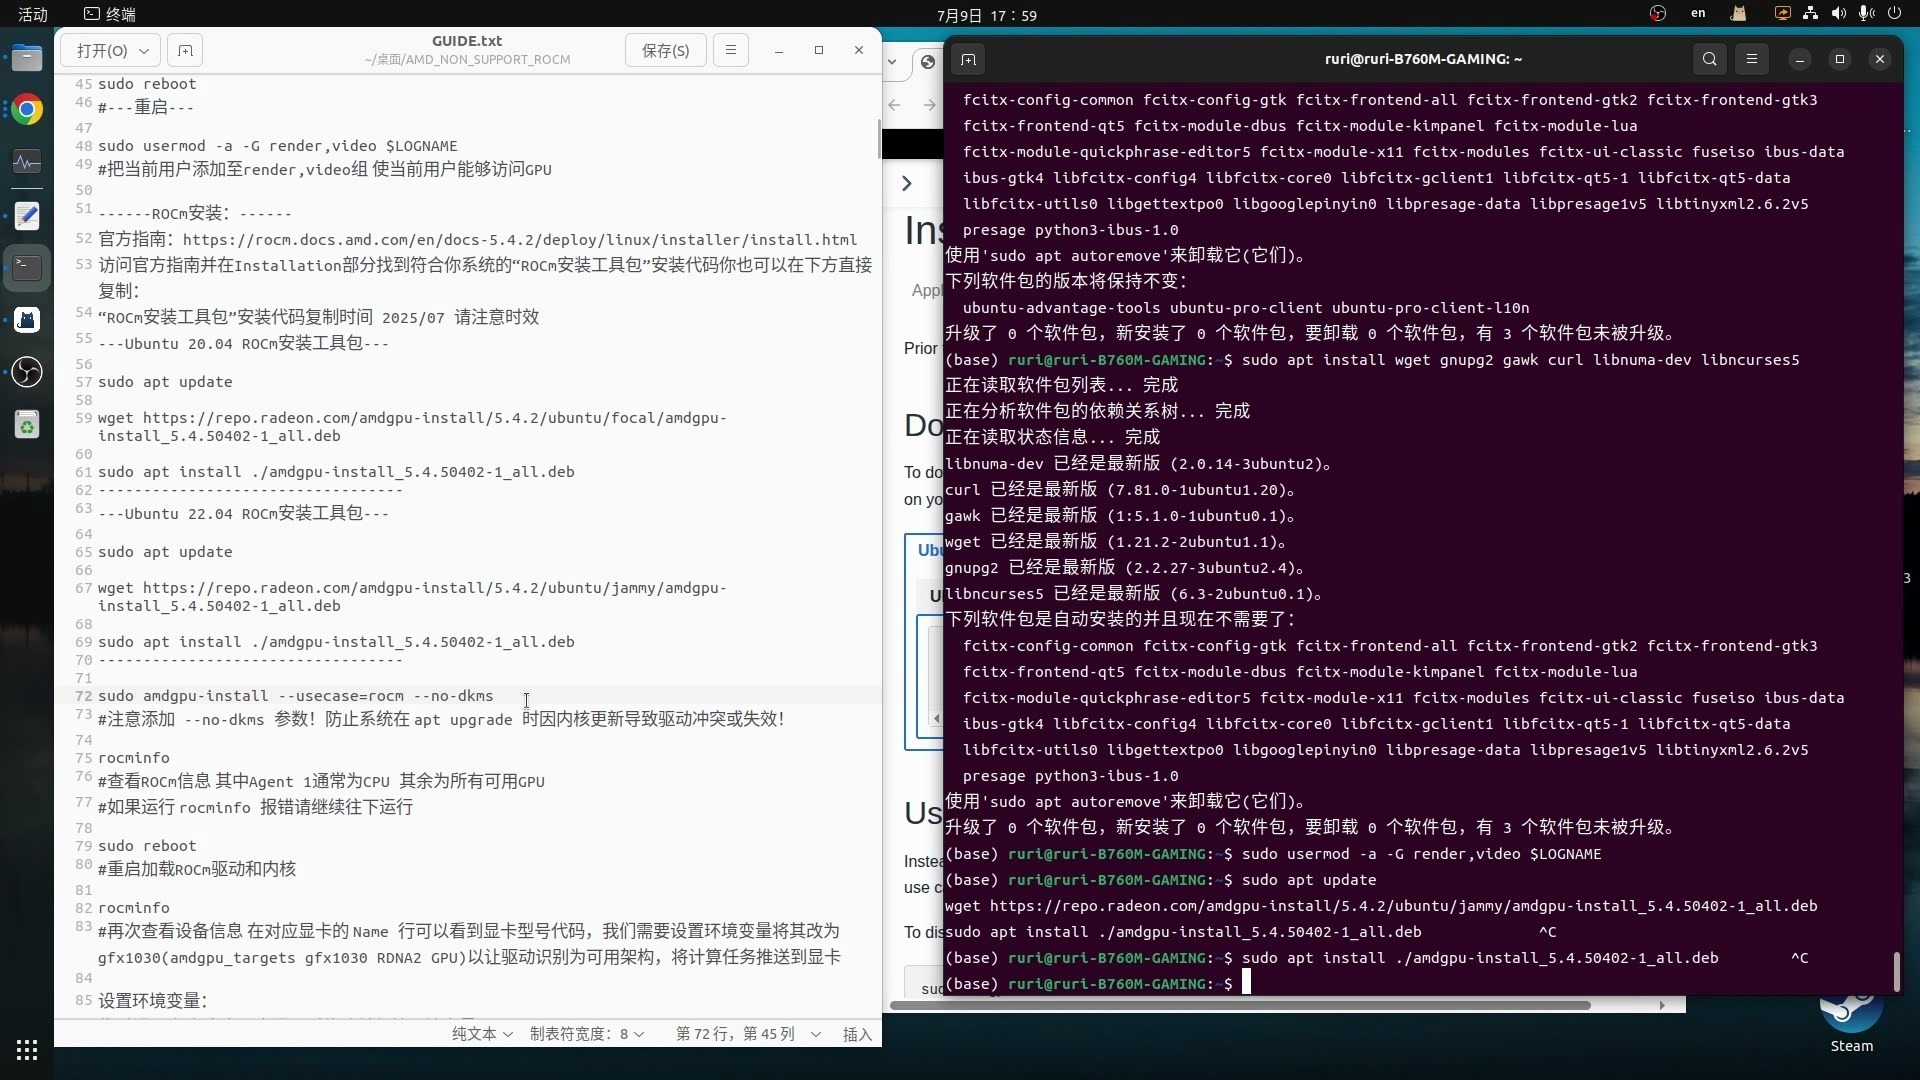Click the terminal search icon
Screen dimensions: 1920x1080
[x=1710, y=60]
